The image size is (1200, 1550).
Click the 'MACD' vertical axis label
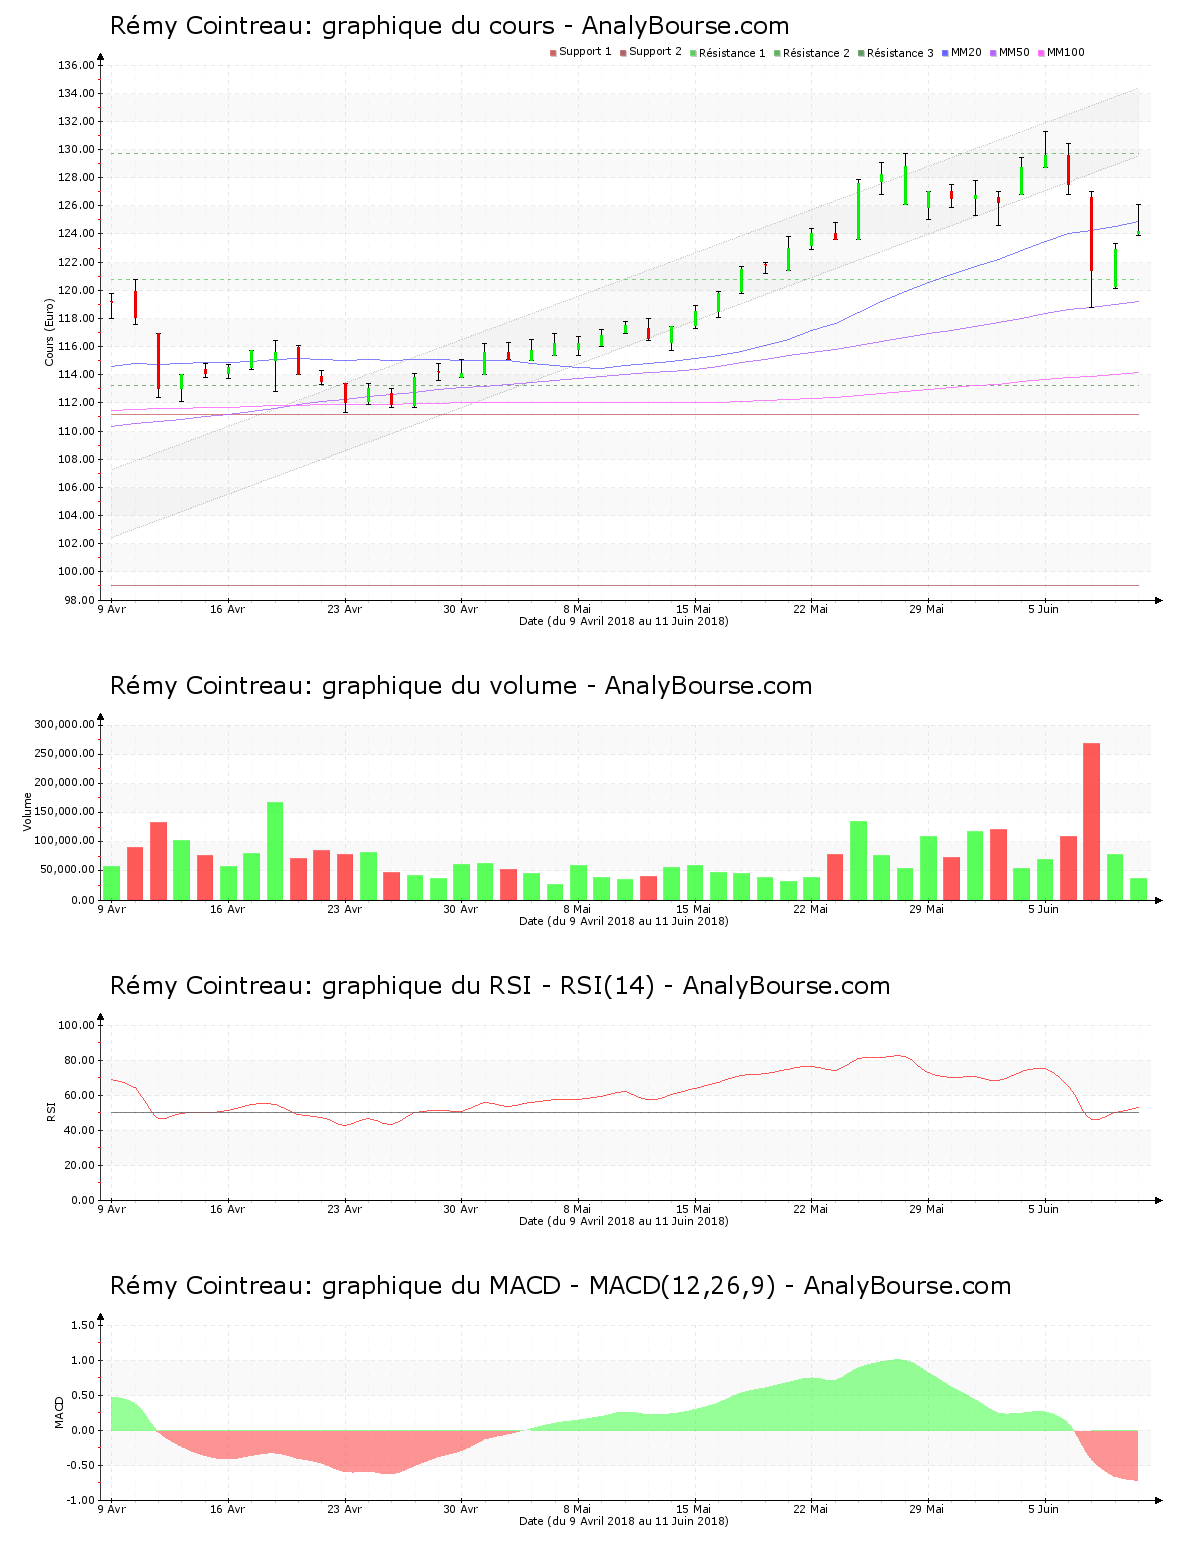click(x=59, y=1412)
